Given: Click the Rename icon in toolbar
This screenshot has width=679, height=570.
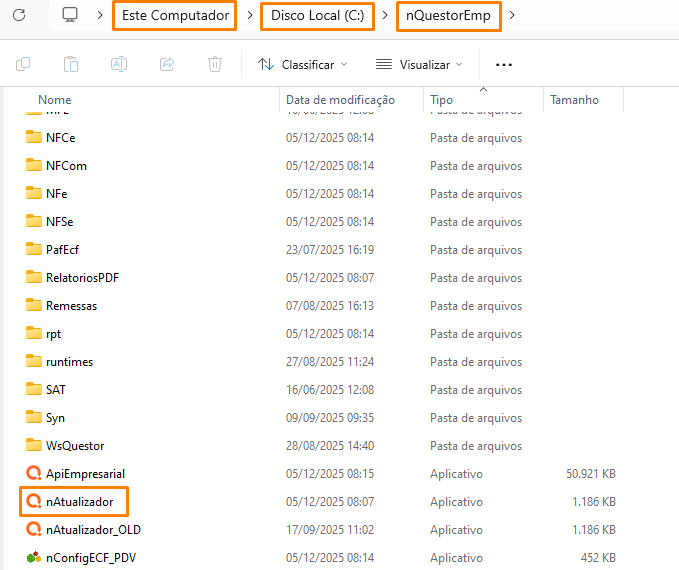Looking at the screenshot, I should point(119,64).
